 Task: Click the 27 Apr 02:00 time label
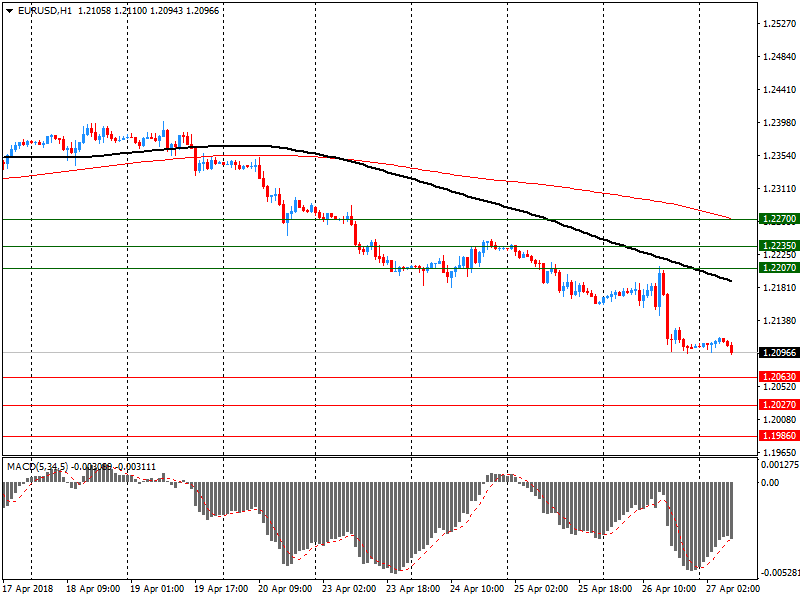click(x=733, y=589)
